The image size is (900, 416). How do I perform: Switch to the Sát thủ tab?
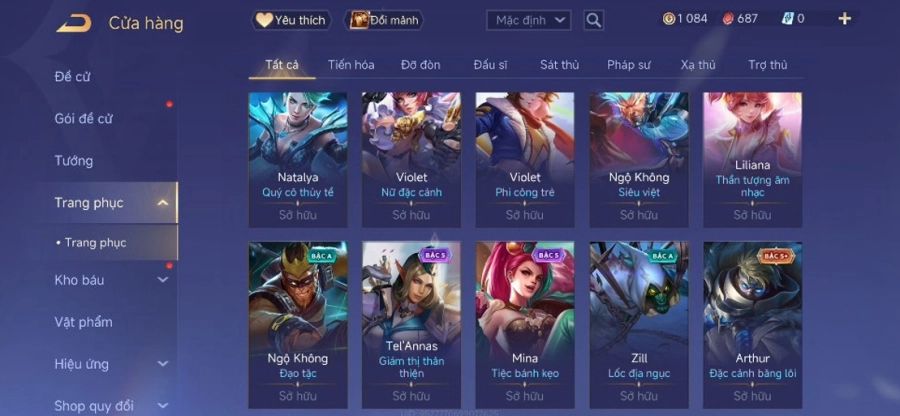(559, 65)
